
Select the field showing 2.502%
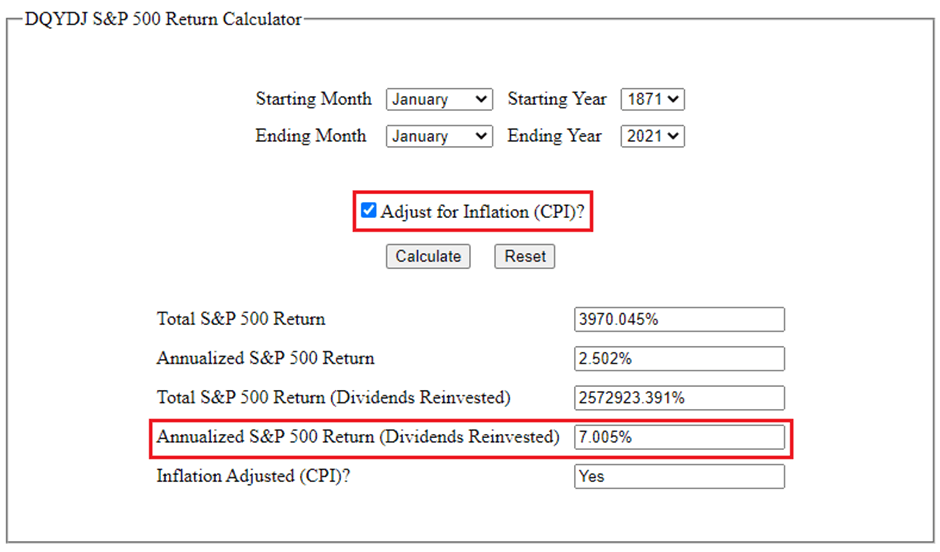click(x=679, y=359)
